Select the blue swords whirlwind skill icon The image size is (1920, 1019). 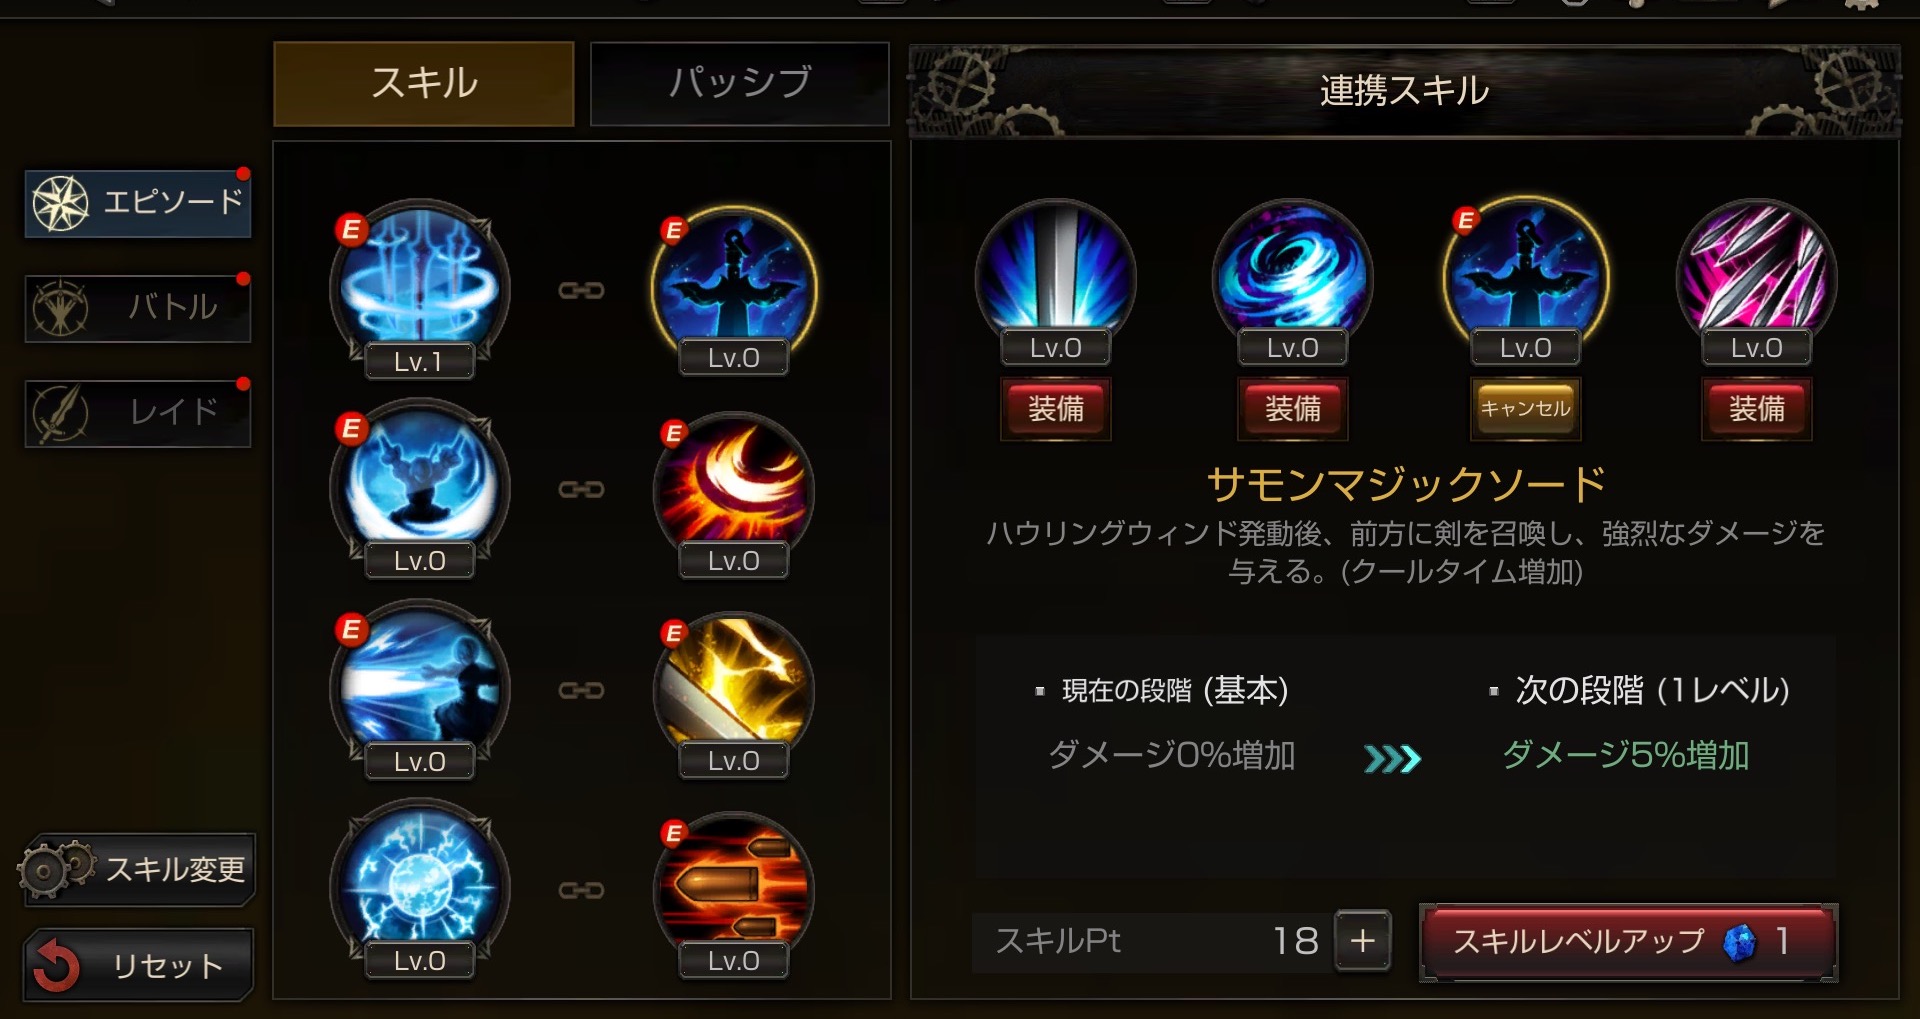tap(420, 286)
